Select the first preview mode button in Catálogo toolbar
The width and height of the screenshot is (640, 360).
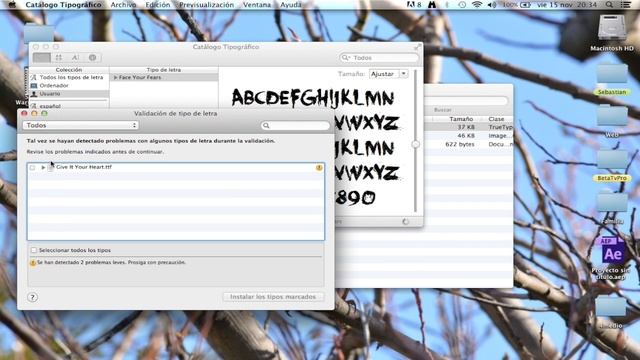click(42, 58)
